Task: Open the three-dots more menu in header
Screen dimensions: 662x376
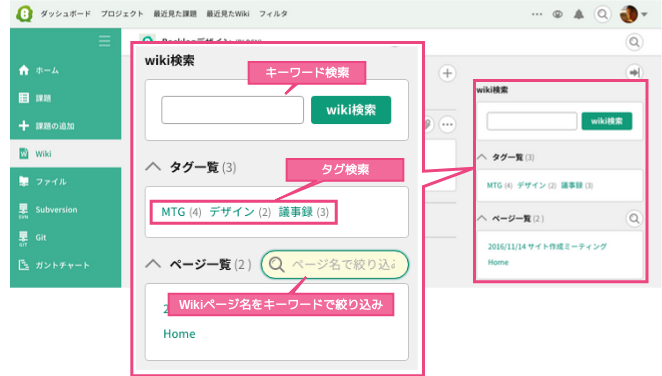Action: point(537,14)
